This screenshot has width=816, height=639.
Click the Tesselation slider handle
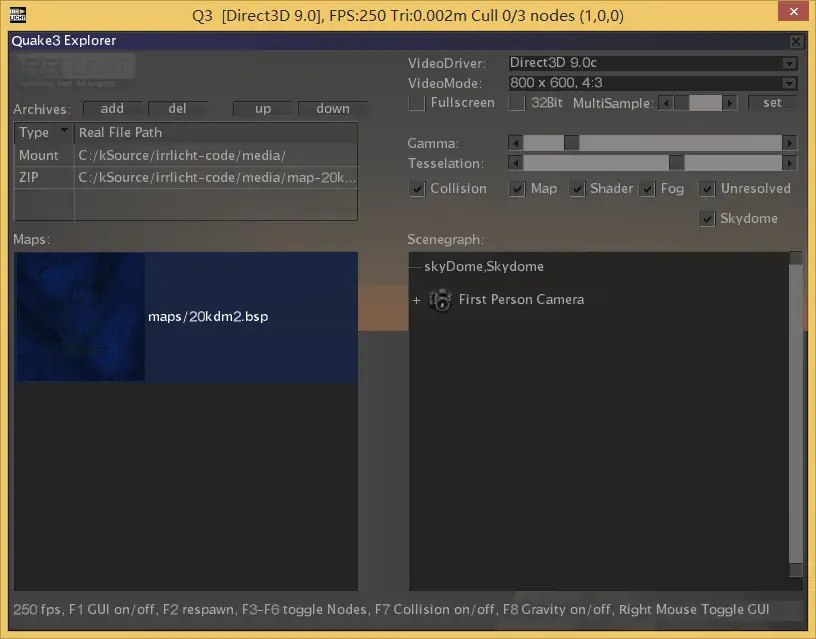(676, 163)
